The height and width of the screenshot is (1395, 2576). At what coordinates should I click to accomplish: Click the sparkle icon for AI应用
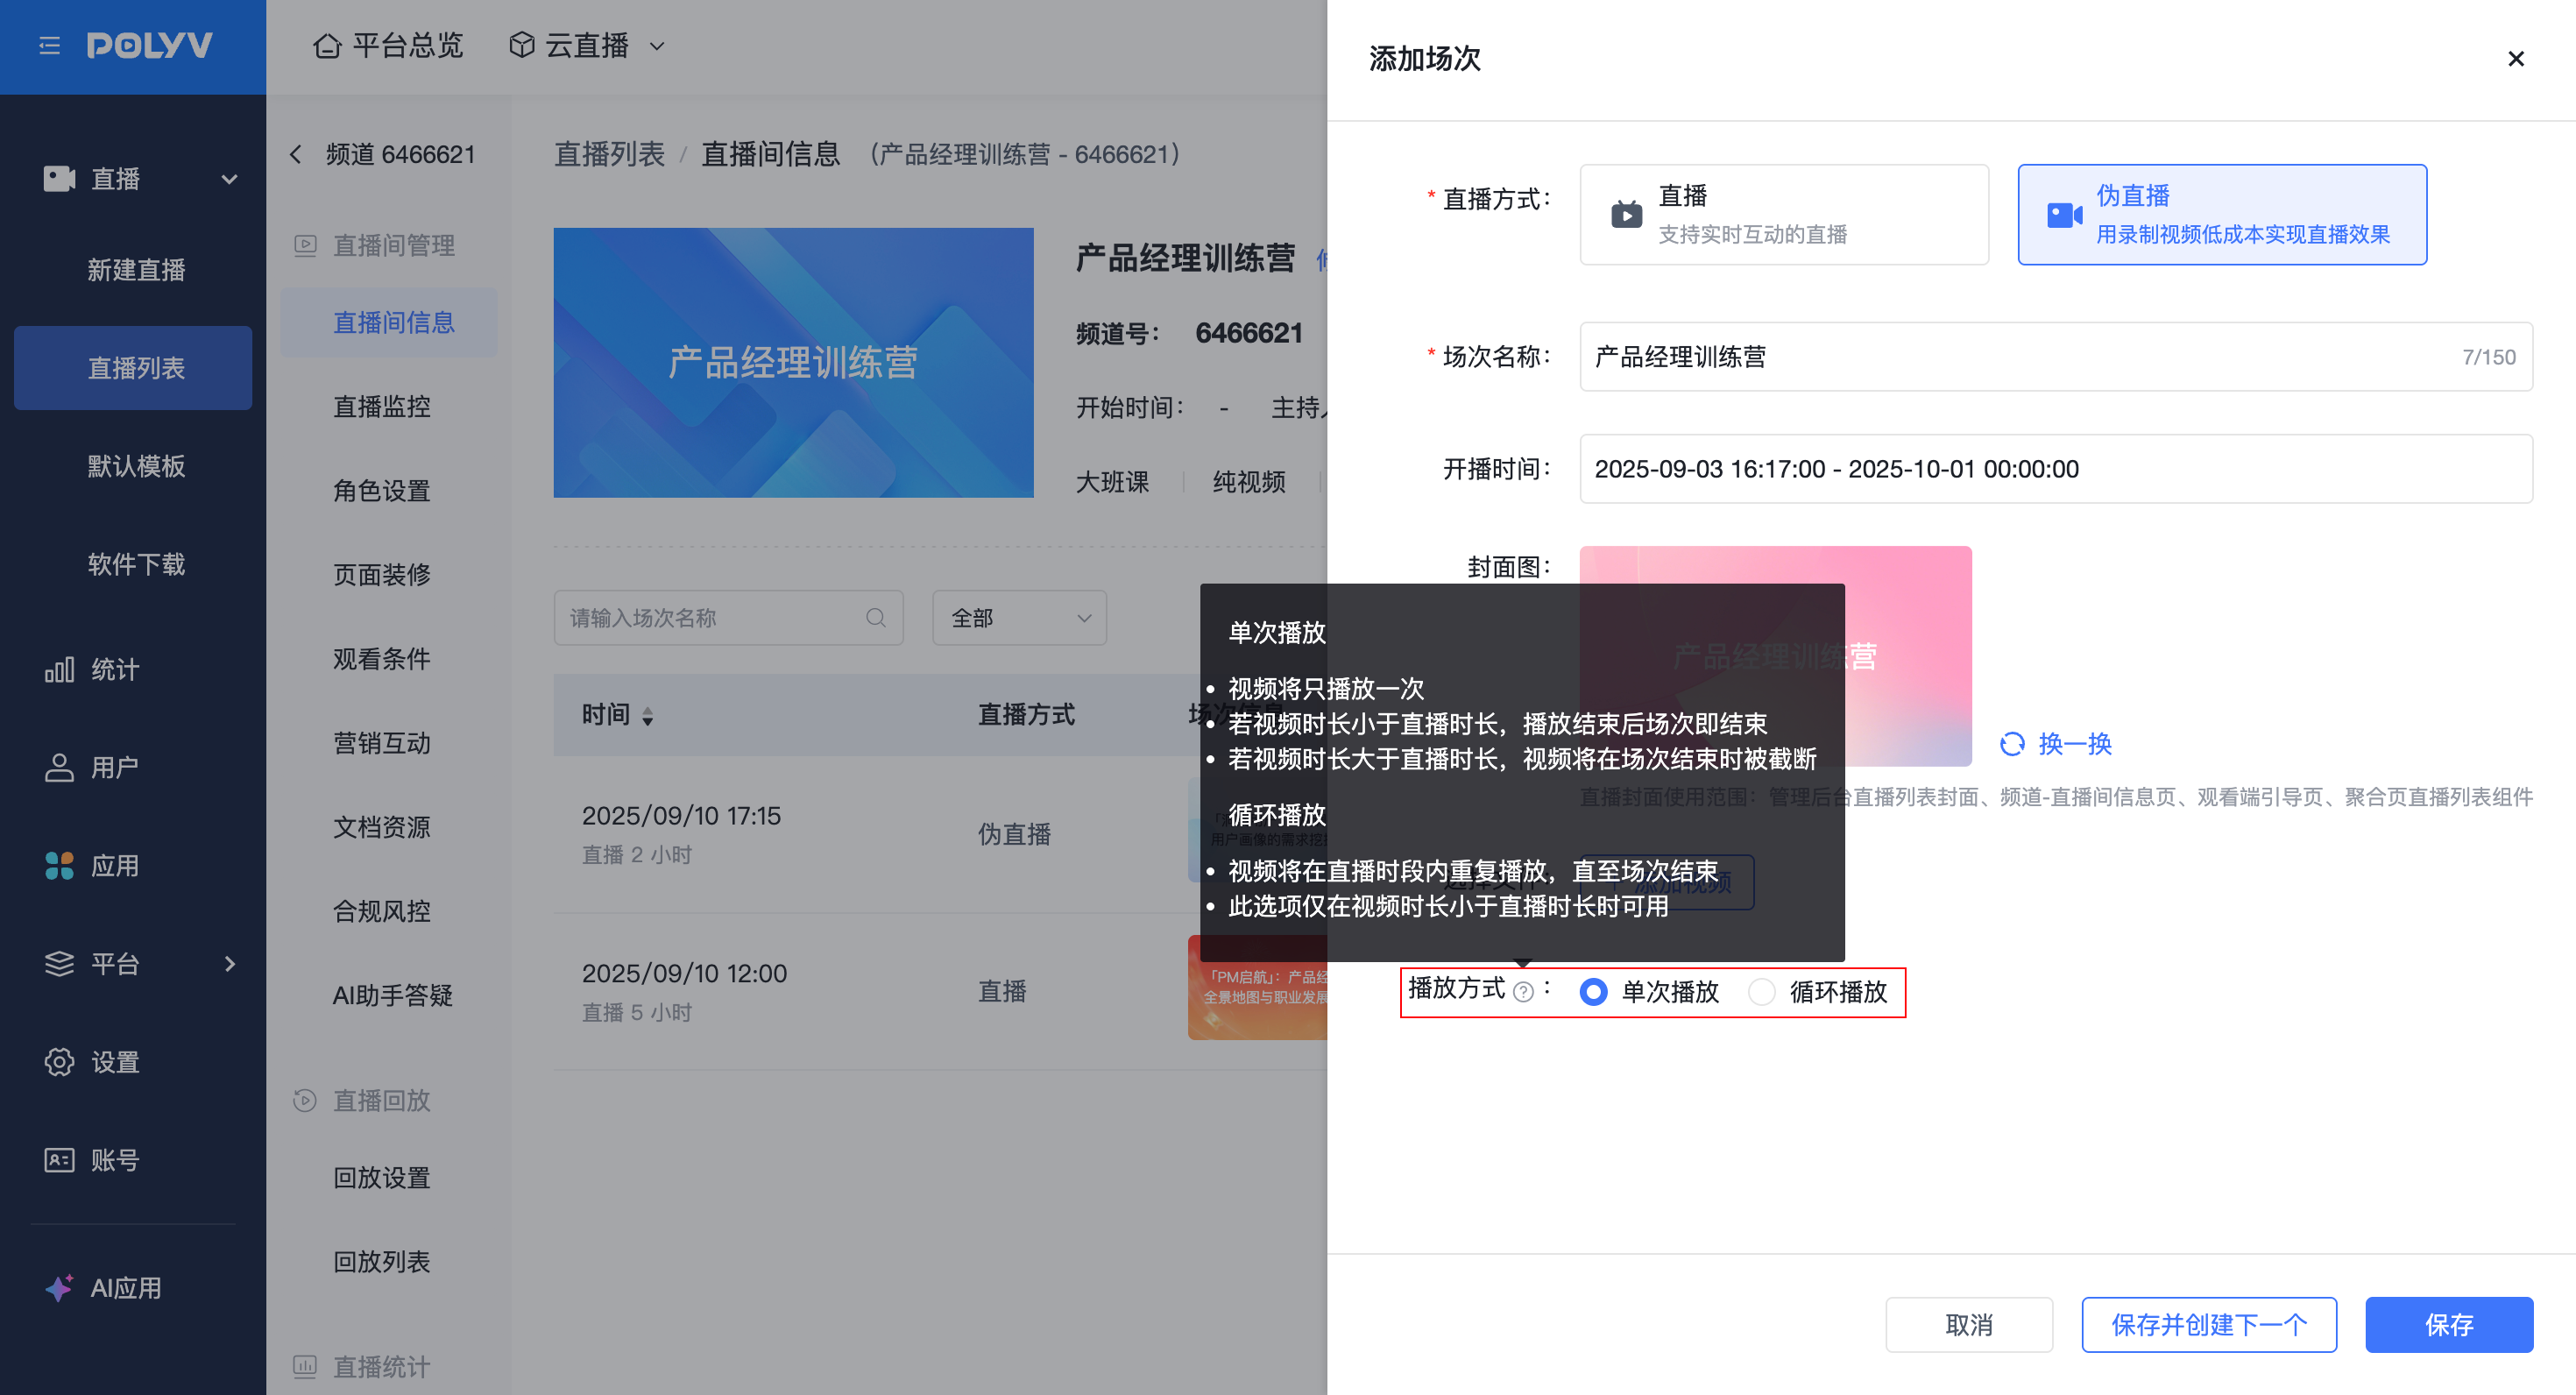pyautogui.click(x=59, y=1288)
